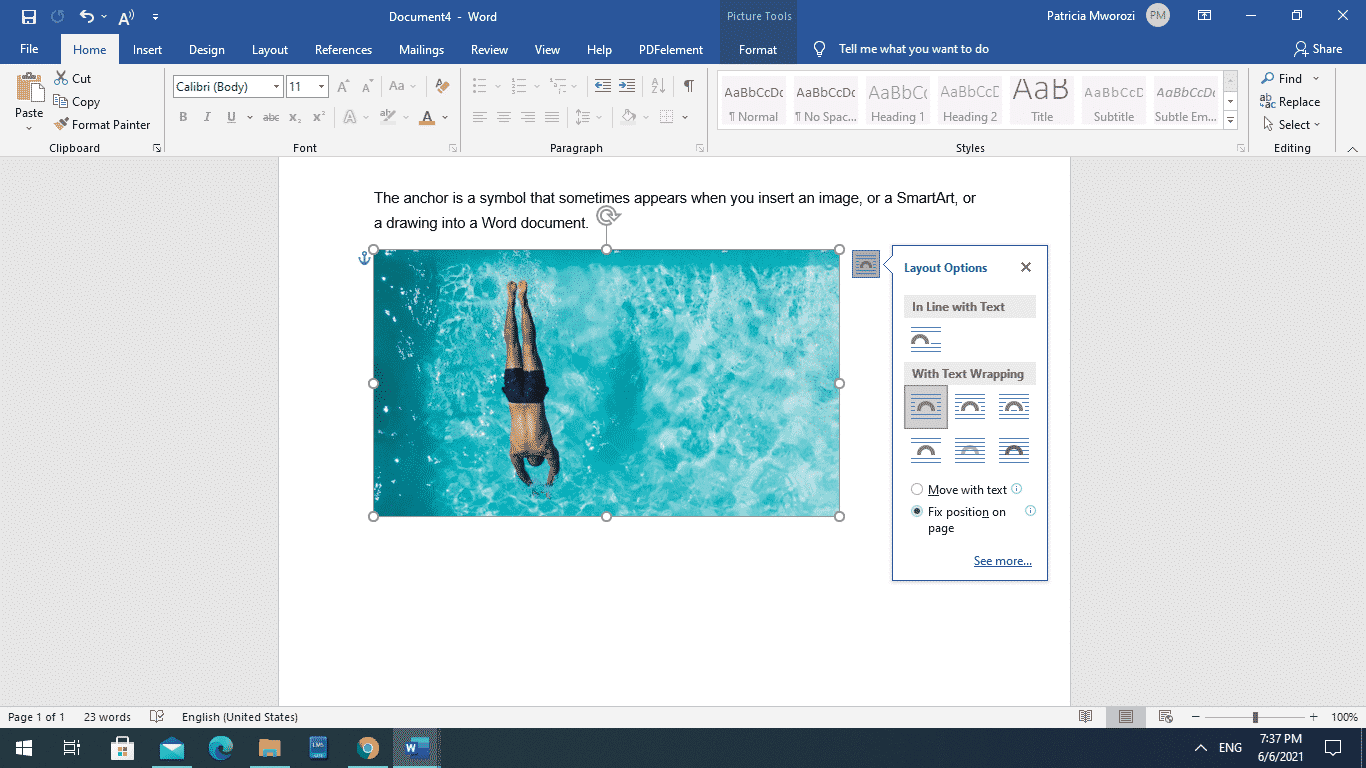This screenshot has width=1366, height=768.
Task: Open the Sort dialog
Action: coord(657,86)
